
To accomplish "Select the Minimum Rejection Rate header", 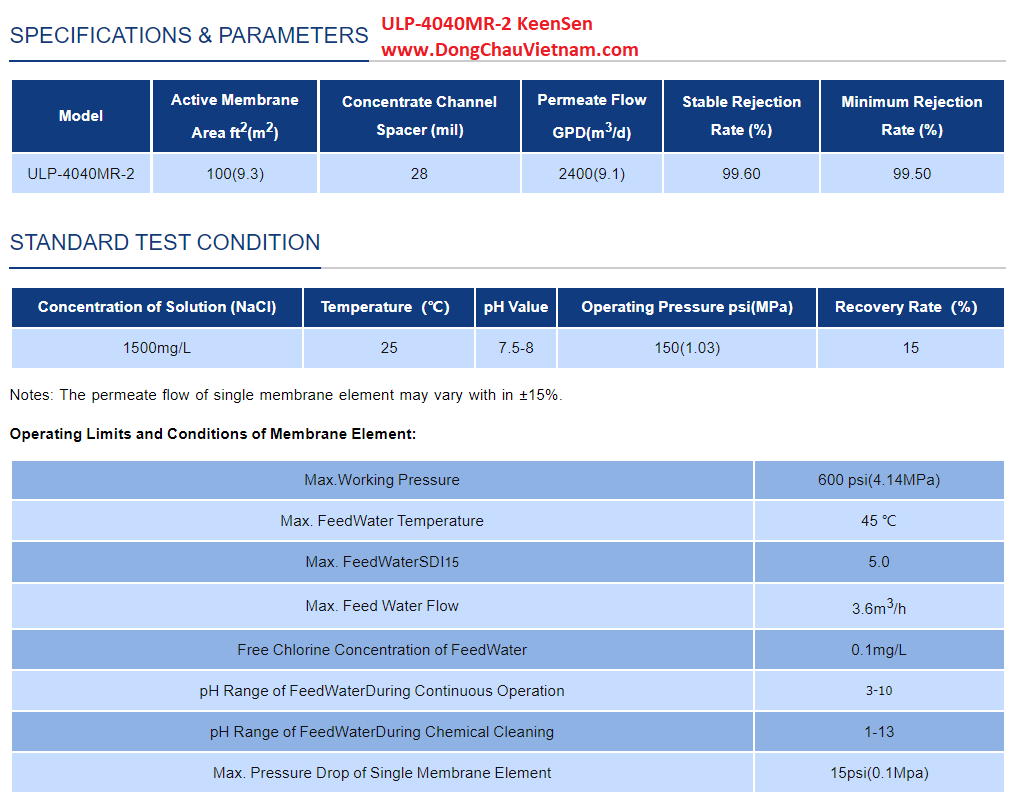I will (x=911, y=116).
